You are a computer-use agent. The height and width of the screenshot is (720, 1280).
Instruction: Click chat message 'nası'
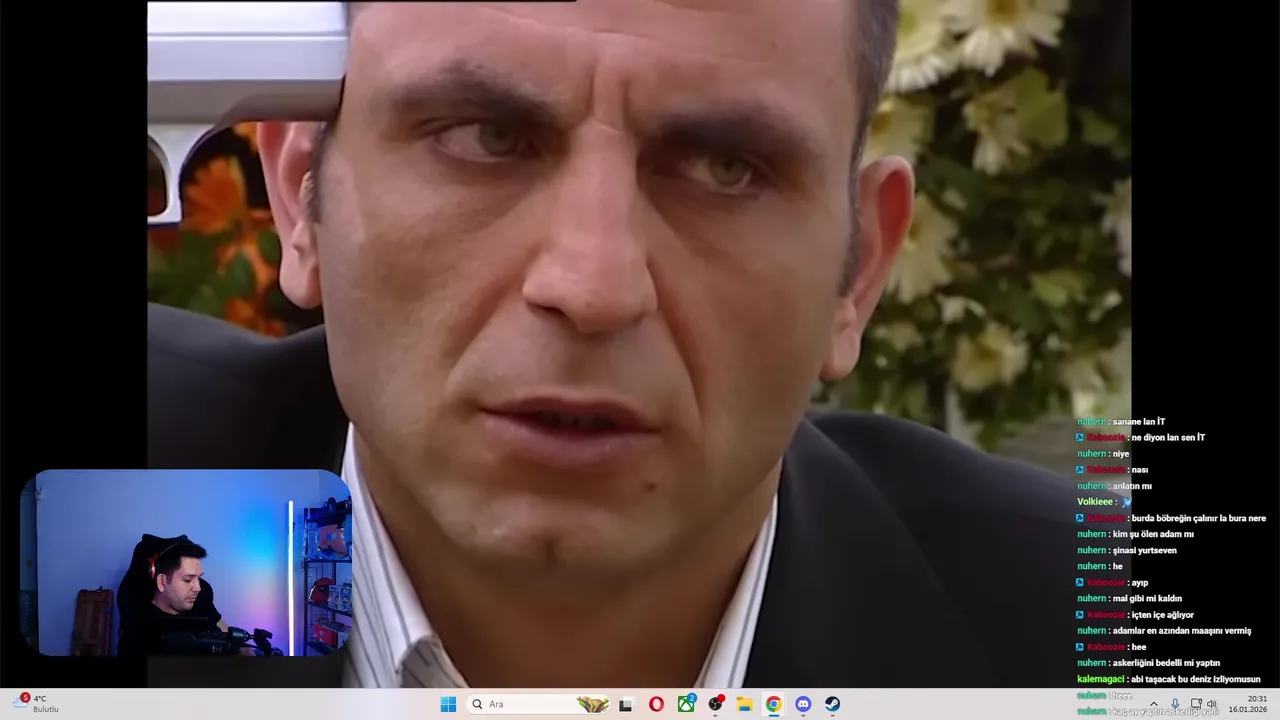tap(1139, 470)
